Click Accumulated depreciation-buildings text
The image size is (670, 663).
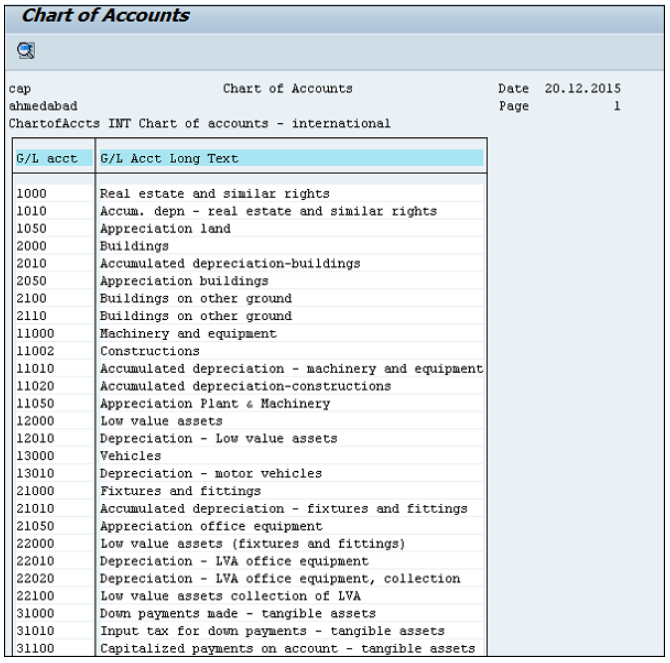(230, 264)
